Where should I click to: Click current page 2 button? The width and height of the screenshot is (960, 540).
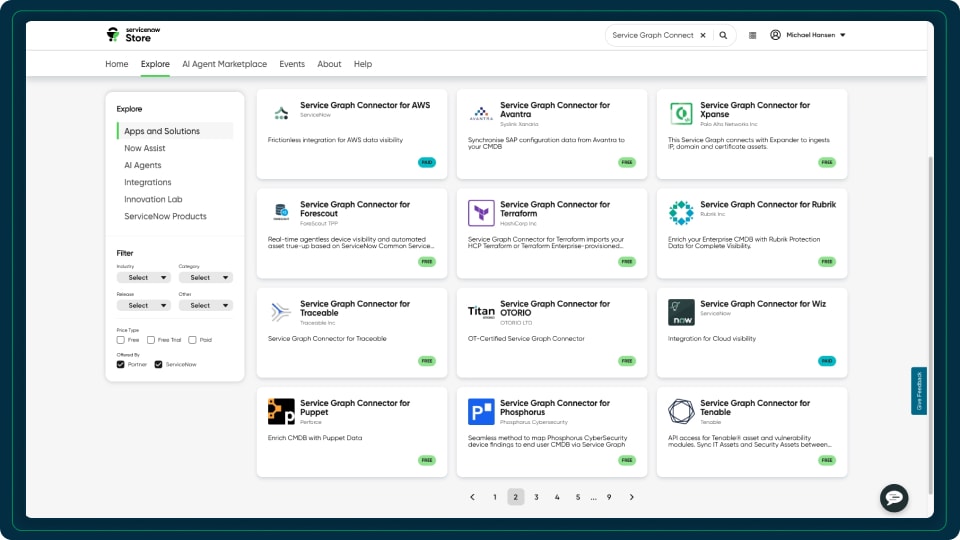coord(516,497)
